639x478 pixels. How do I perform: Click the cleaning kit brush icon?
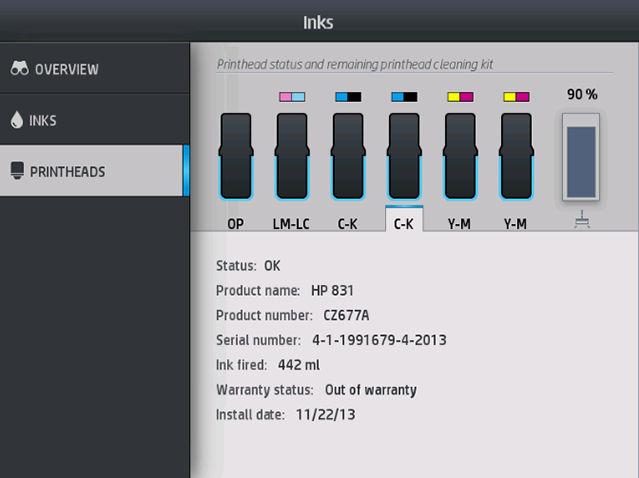coord(582,219)
